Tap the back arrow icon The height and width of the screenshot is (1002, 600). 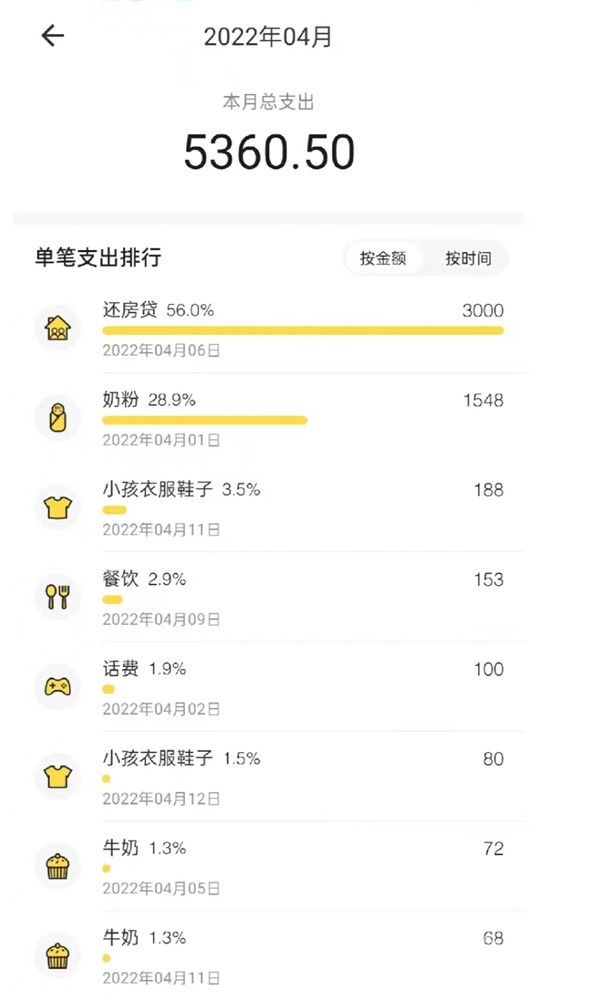(52, 36)
